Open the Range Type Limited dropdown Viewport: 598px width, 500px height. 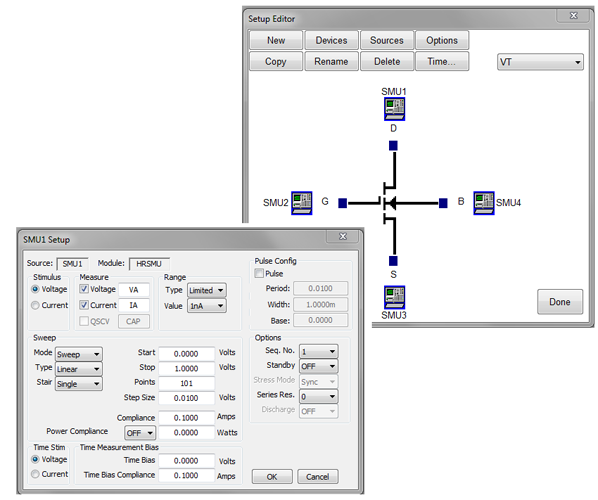[x=207, y=291]
